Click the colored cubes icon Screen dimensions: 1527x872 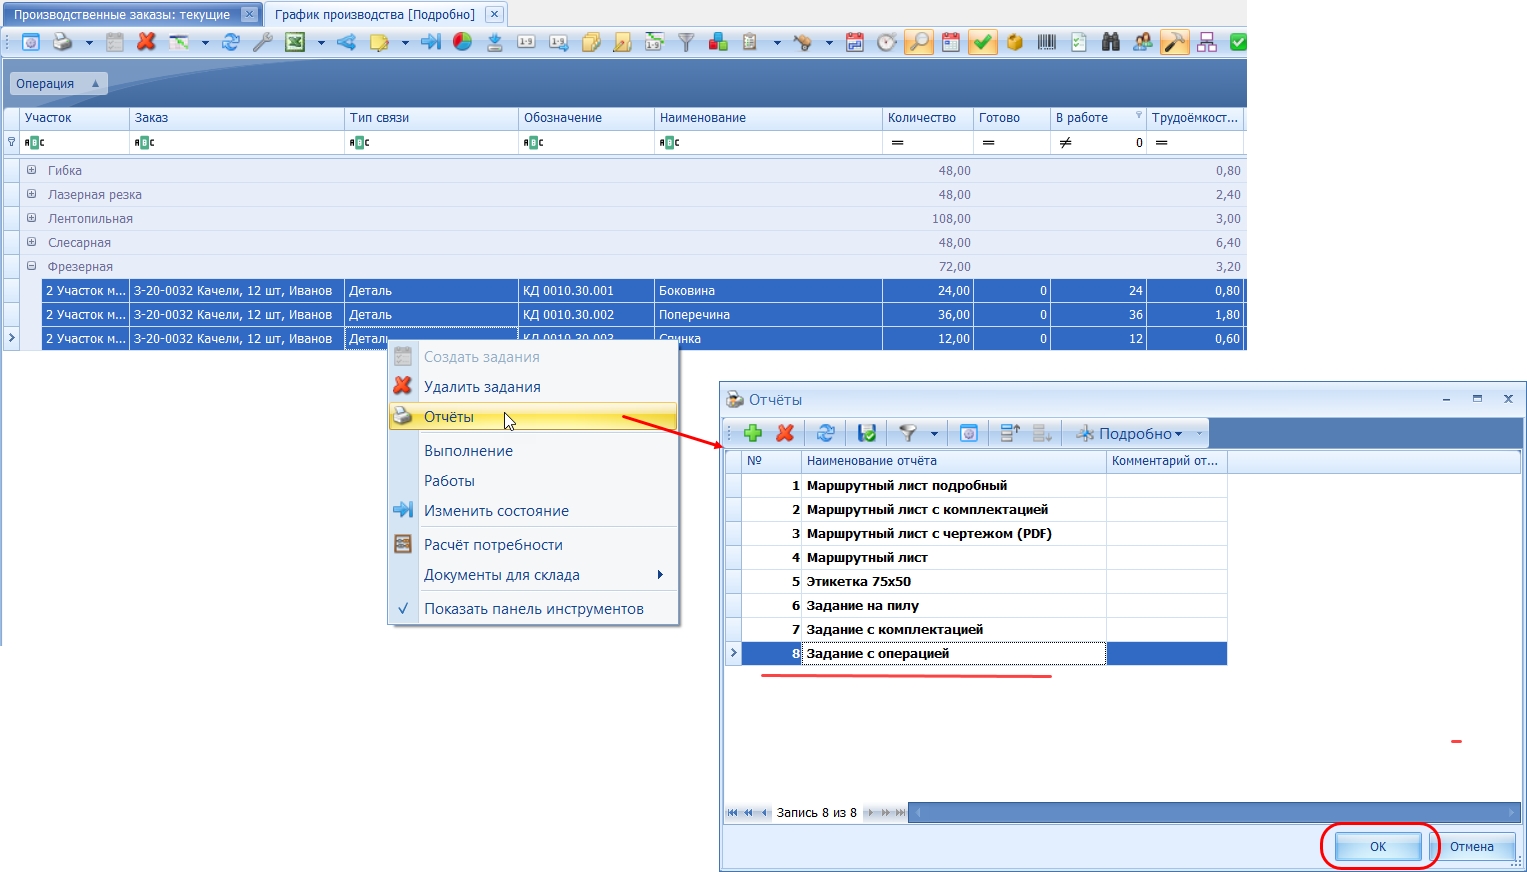[718, 42]
